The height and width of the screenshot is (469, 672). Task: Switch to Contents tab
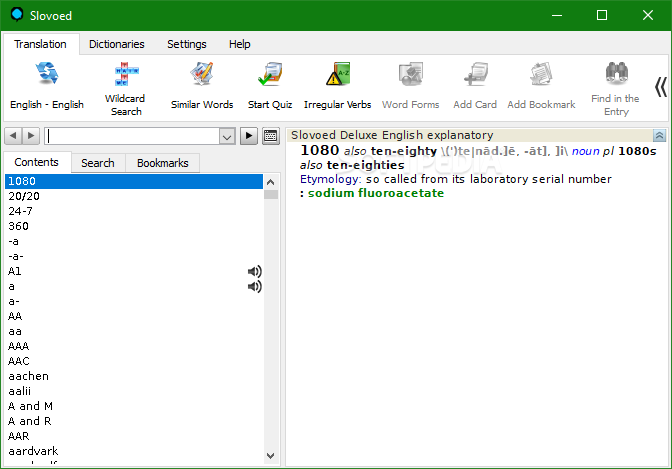[x=36, y=162]
